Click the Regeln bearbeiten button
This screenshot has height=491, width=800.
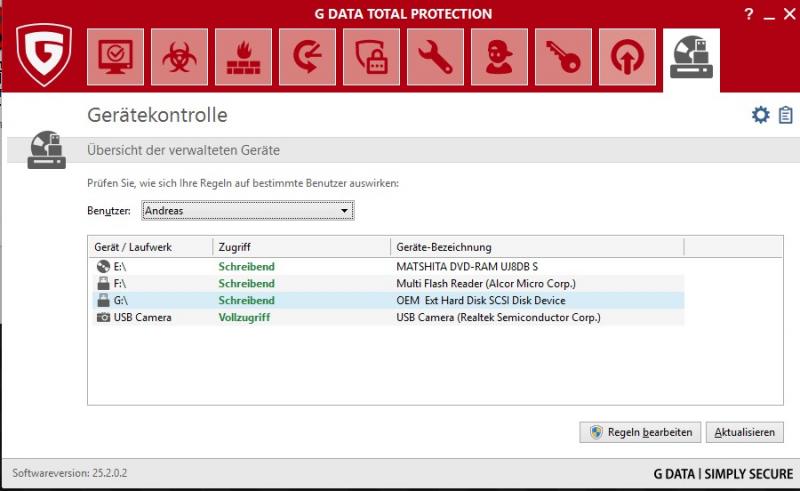pyautogui.click(x=640, y=432)
